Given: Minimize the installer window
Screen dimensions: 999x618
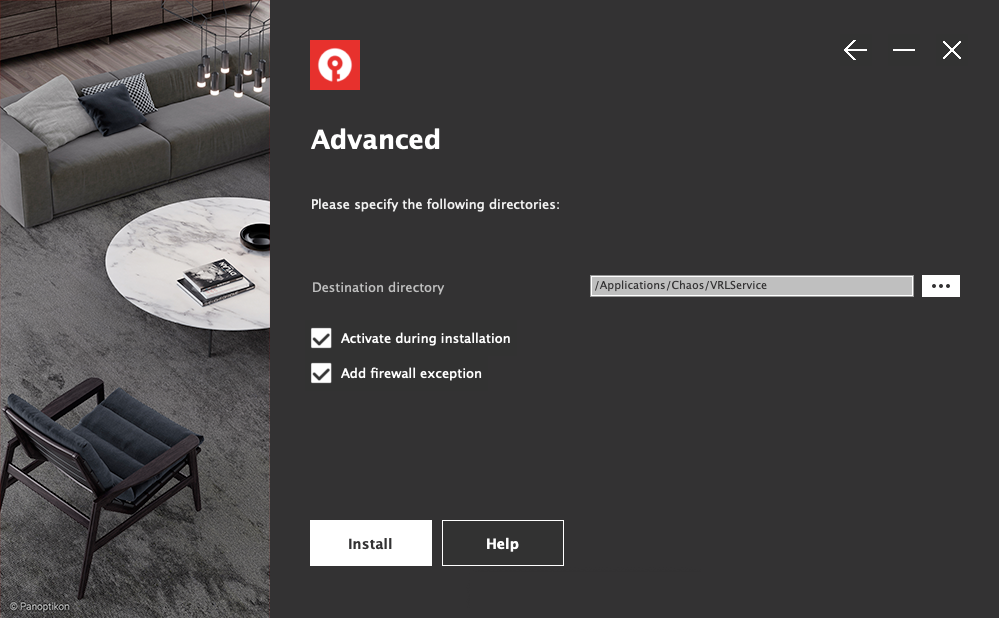Looking at the screenshot, I should [x=903, y=50].
